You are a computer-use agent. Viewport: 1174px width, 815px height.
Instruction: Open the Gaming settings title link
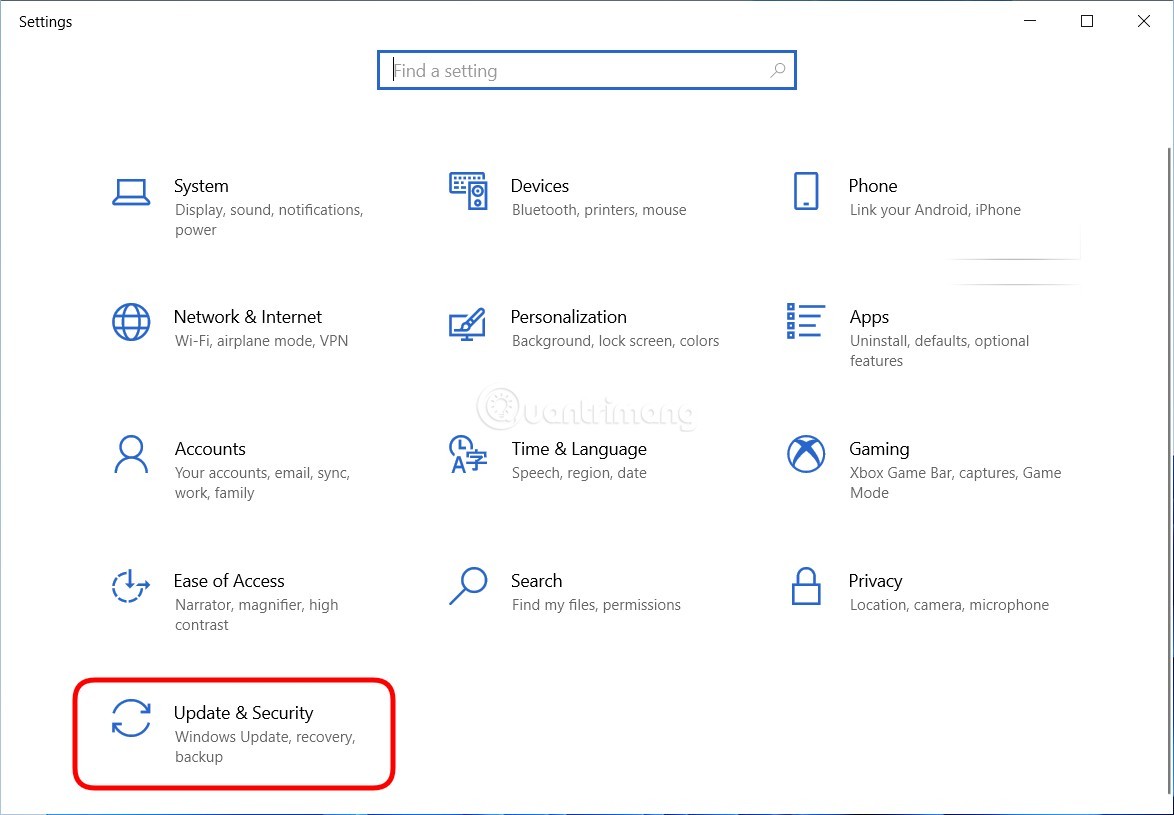pos(879,449)
